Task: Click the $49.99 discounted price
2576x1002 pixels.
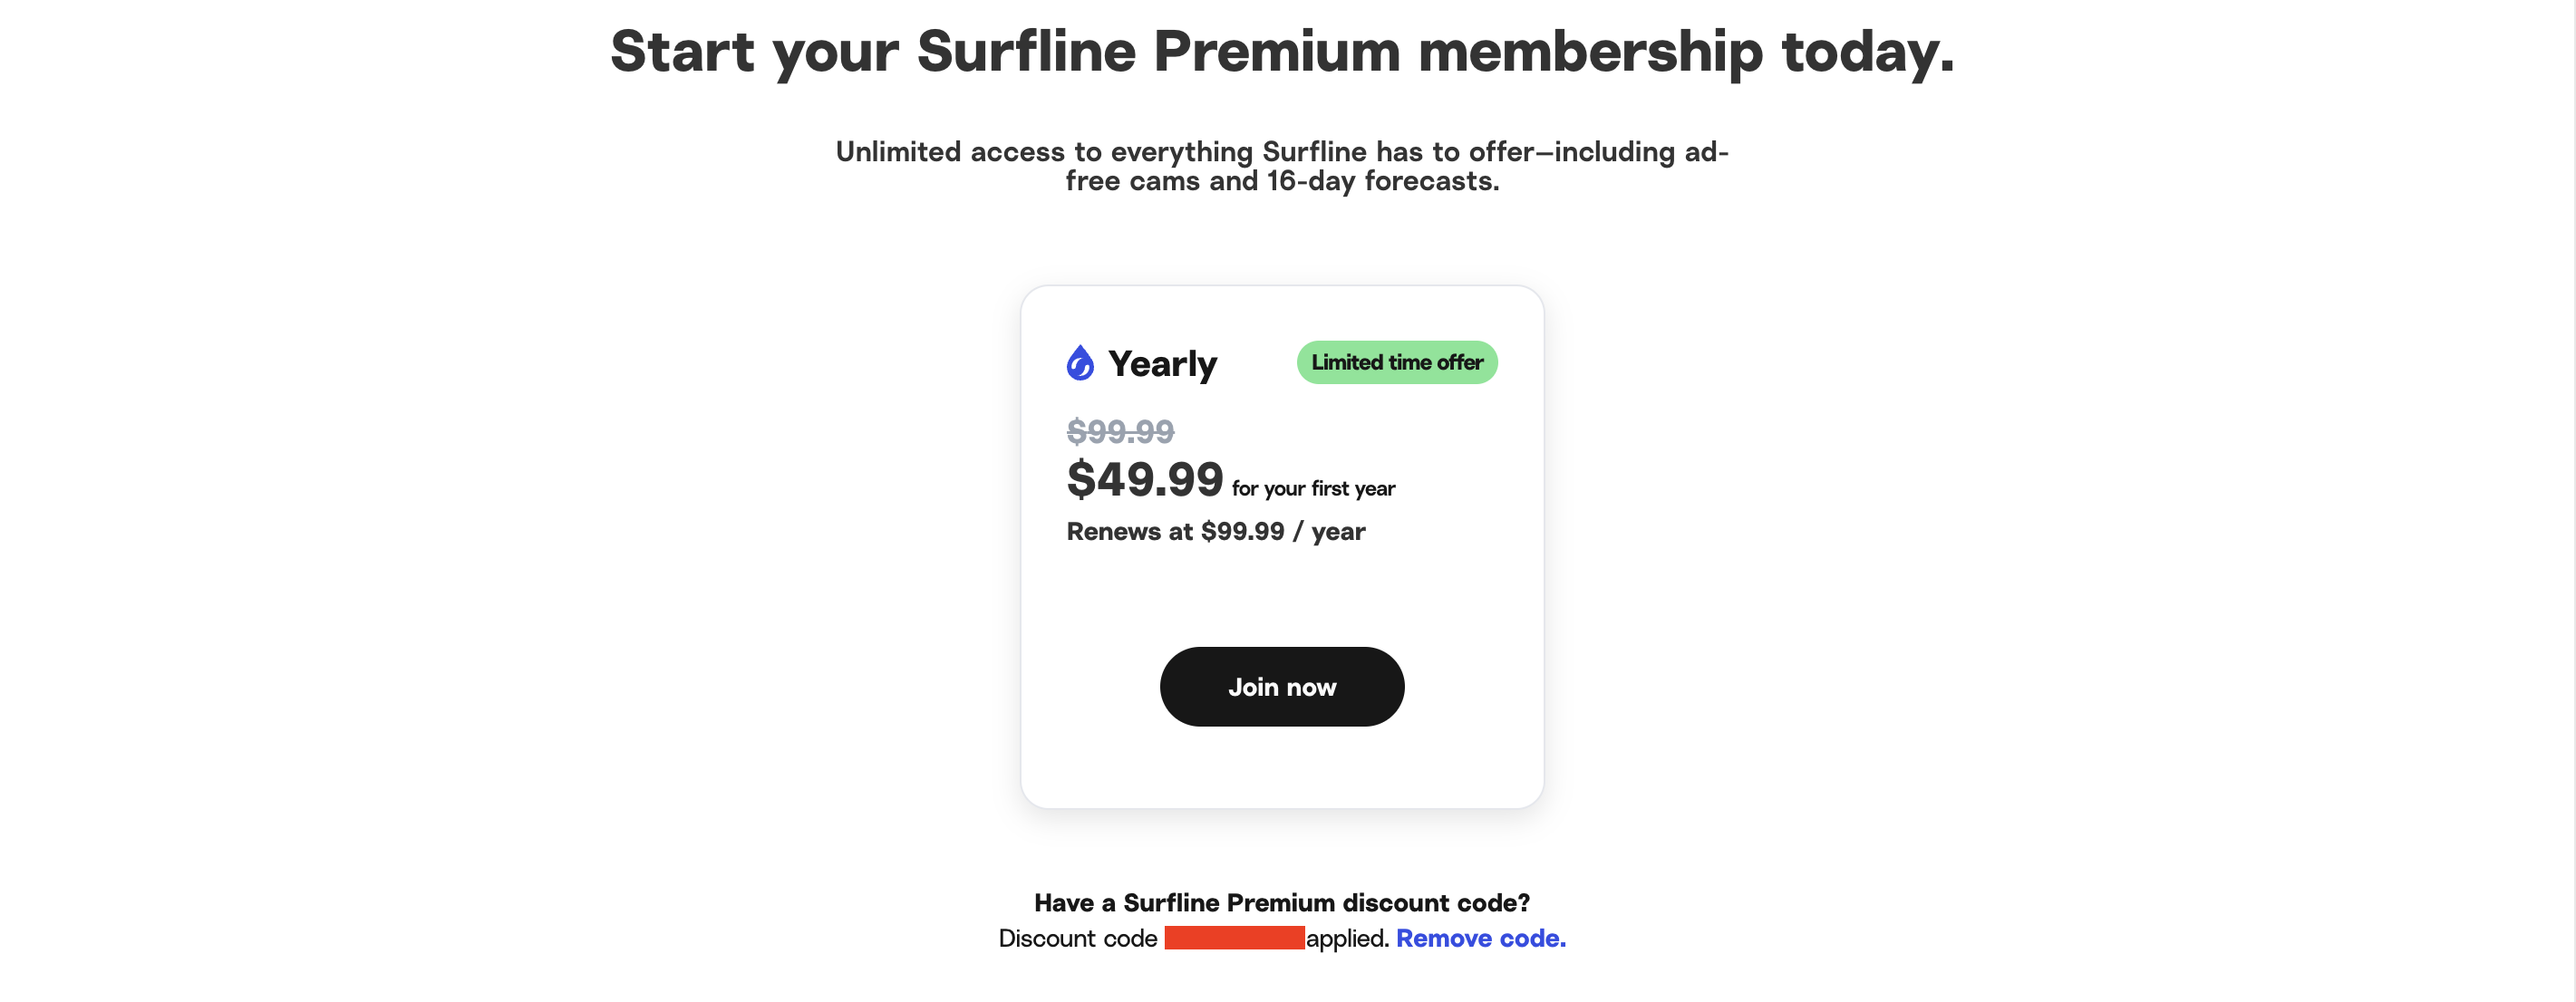Action: tap(1144, 479)
